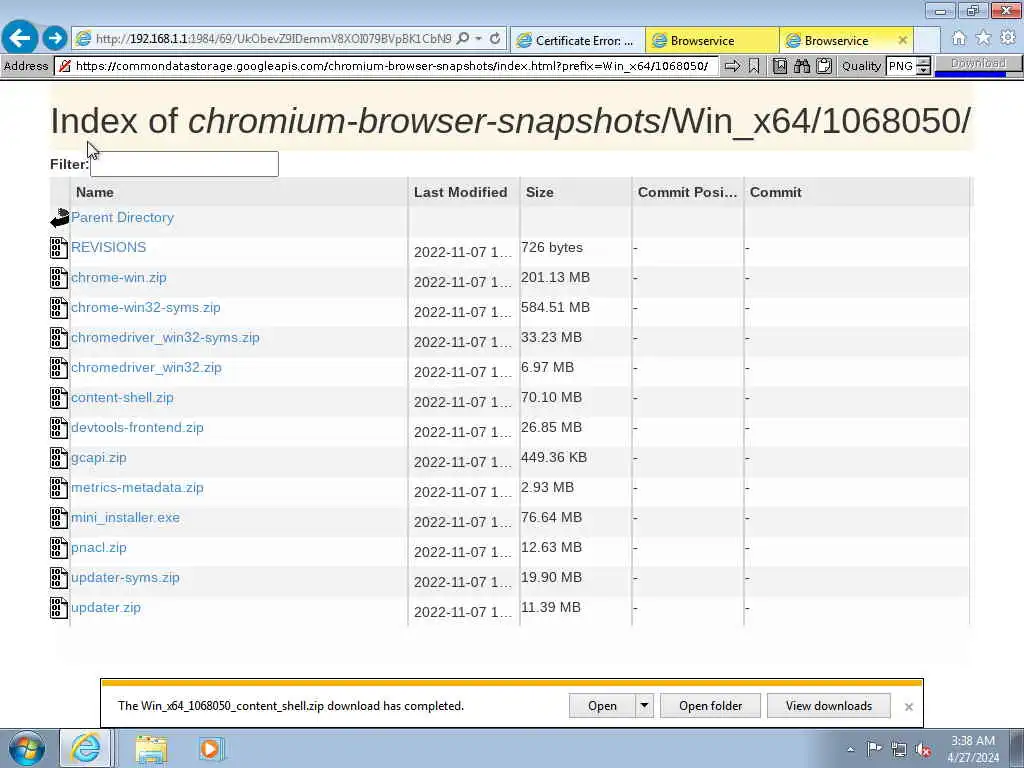Screen dimensions: 1024x768
Task: Go forward with the IE forward arrow
Action: coord(55,39)
